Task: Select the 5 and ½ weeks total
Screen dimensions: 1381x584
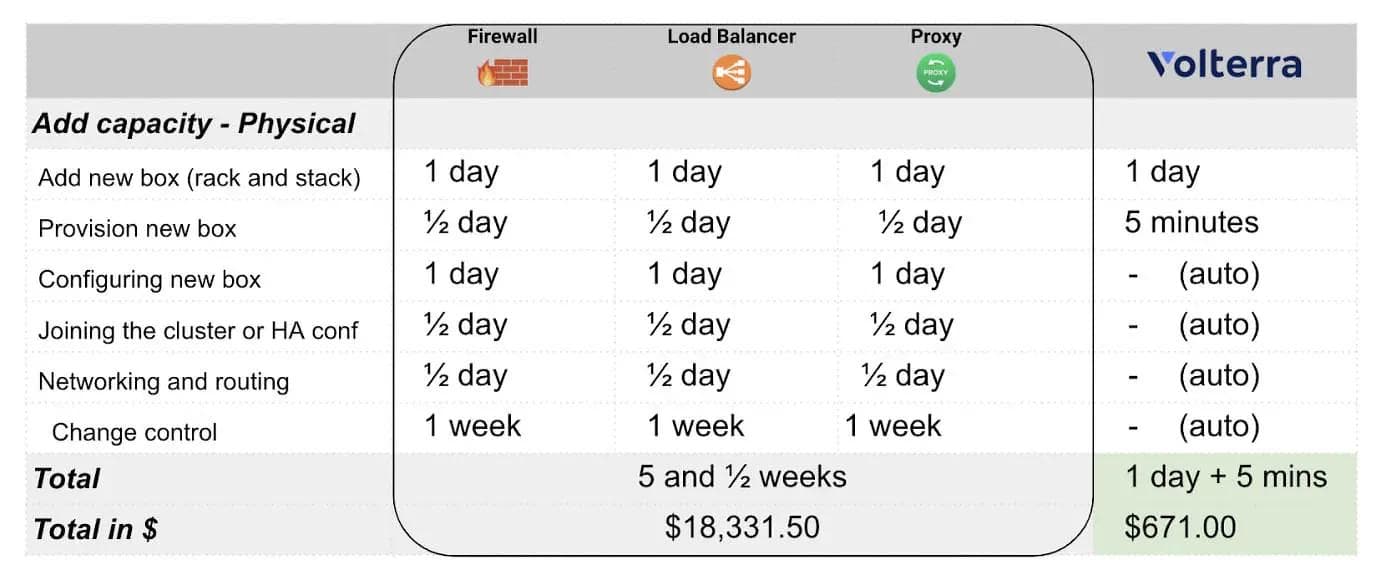Action: (x=742, y=477)
